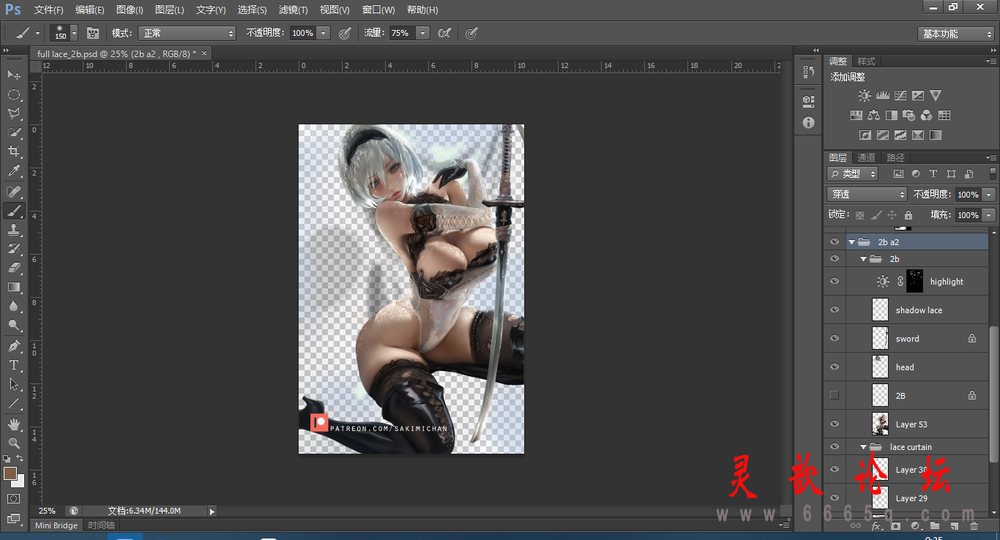This screenshot has width=1000, height=540.
Task: Show the hidden 2B layer
Action: (834, 395)
